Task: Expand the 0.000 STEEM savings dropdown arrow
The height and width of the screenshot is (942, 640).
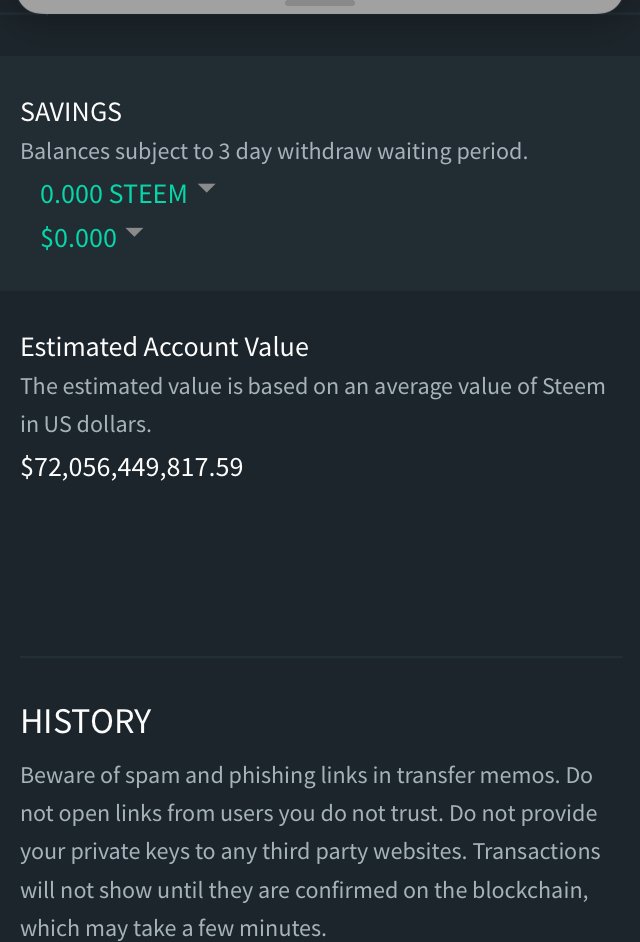Action: 206,188
